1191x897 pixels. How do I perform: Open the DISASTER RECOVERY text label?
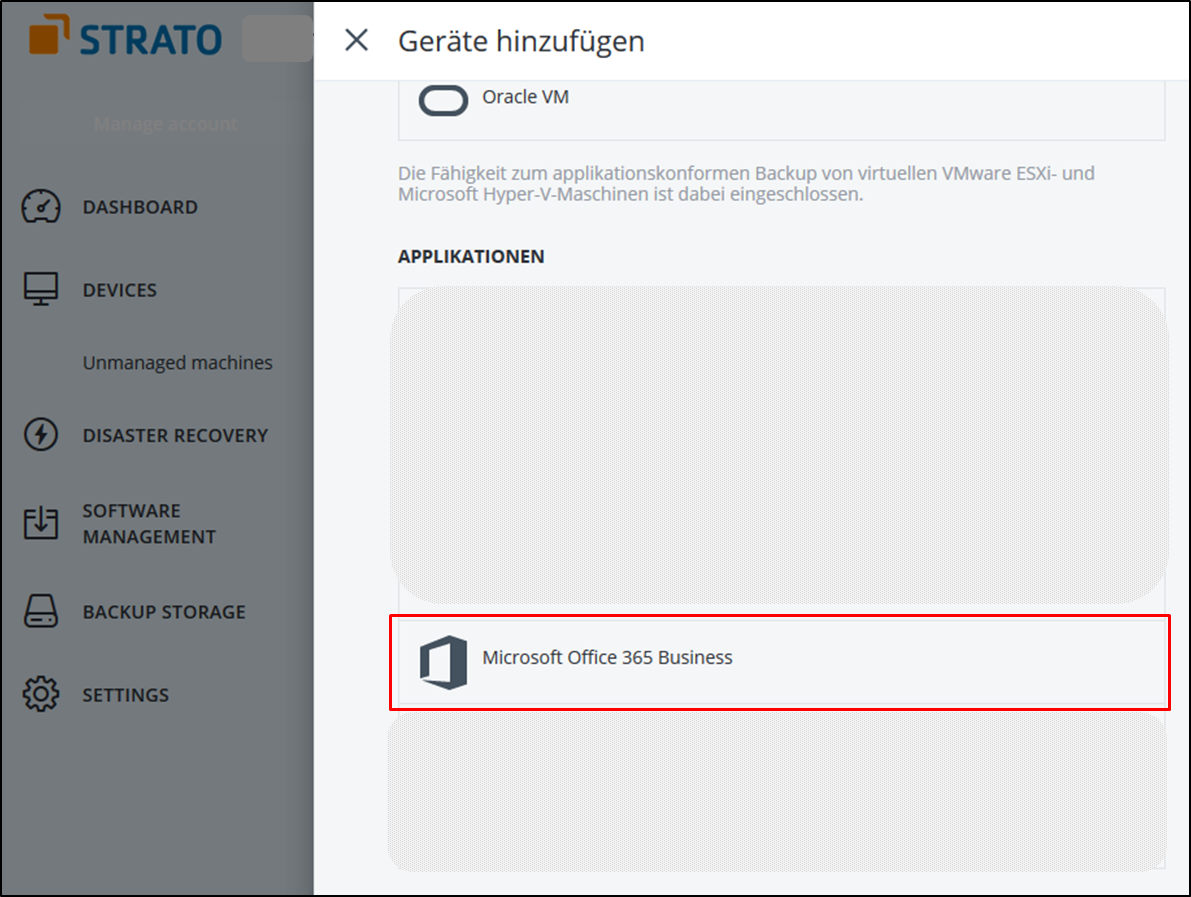click(x=175, y=435)
